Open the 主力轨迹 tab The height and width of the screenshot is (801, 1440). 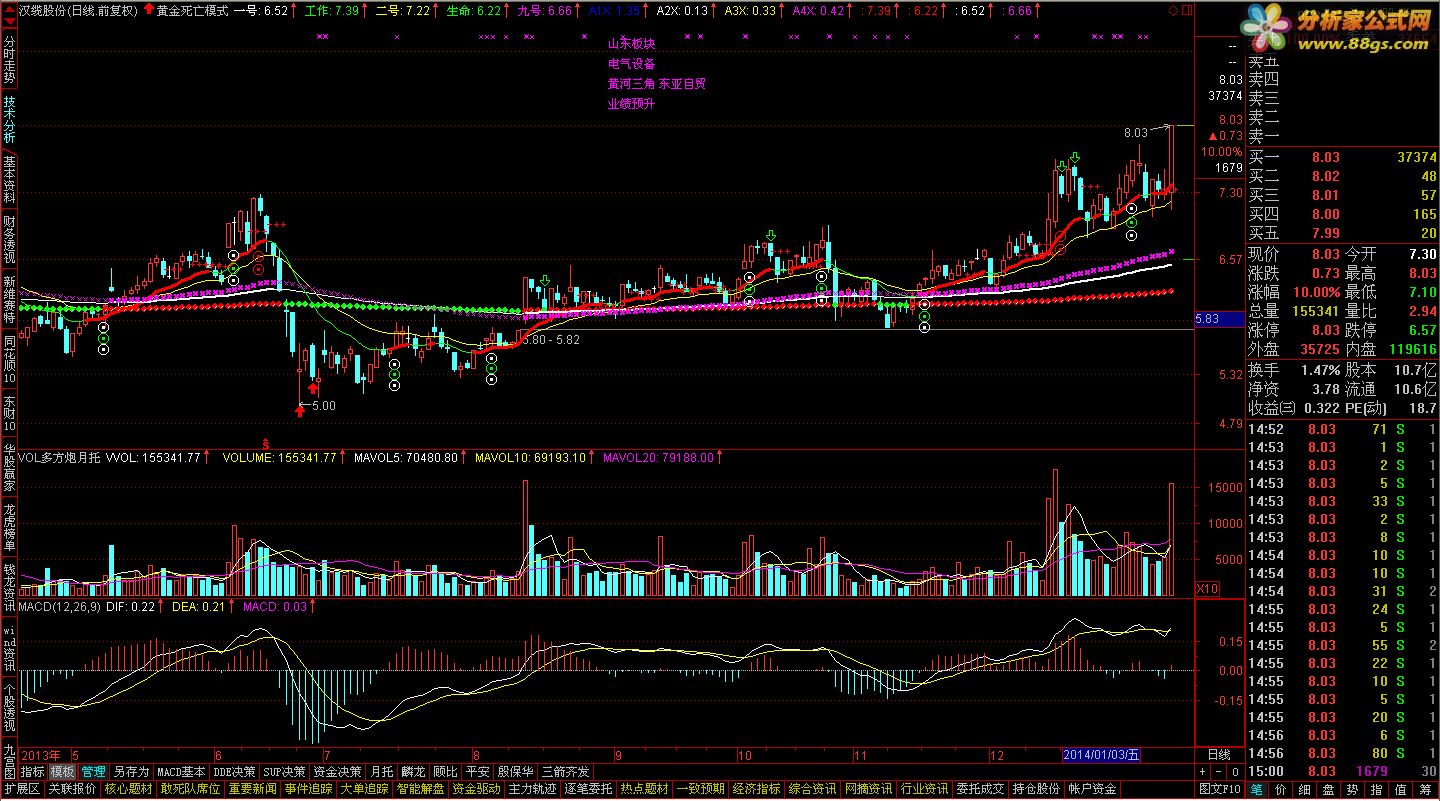point(532,789)
